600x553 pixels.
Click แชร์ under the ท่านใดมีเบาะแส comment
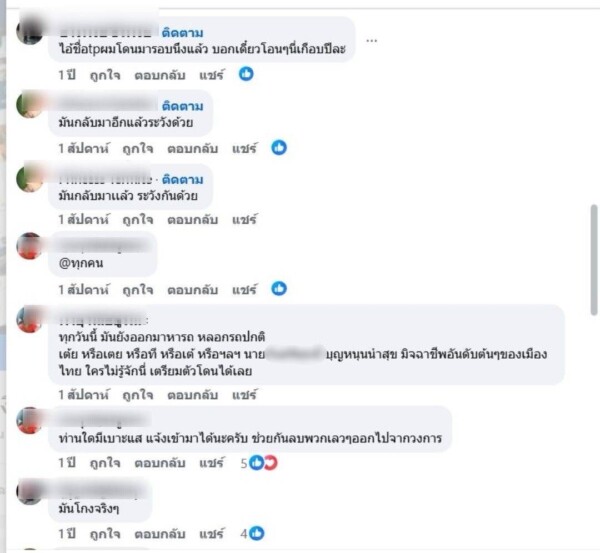(211, 463)
